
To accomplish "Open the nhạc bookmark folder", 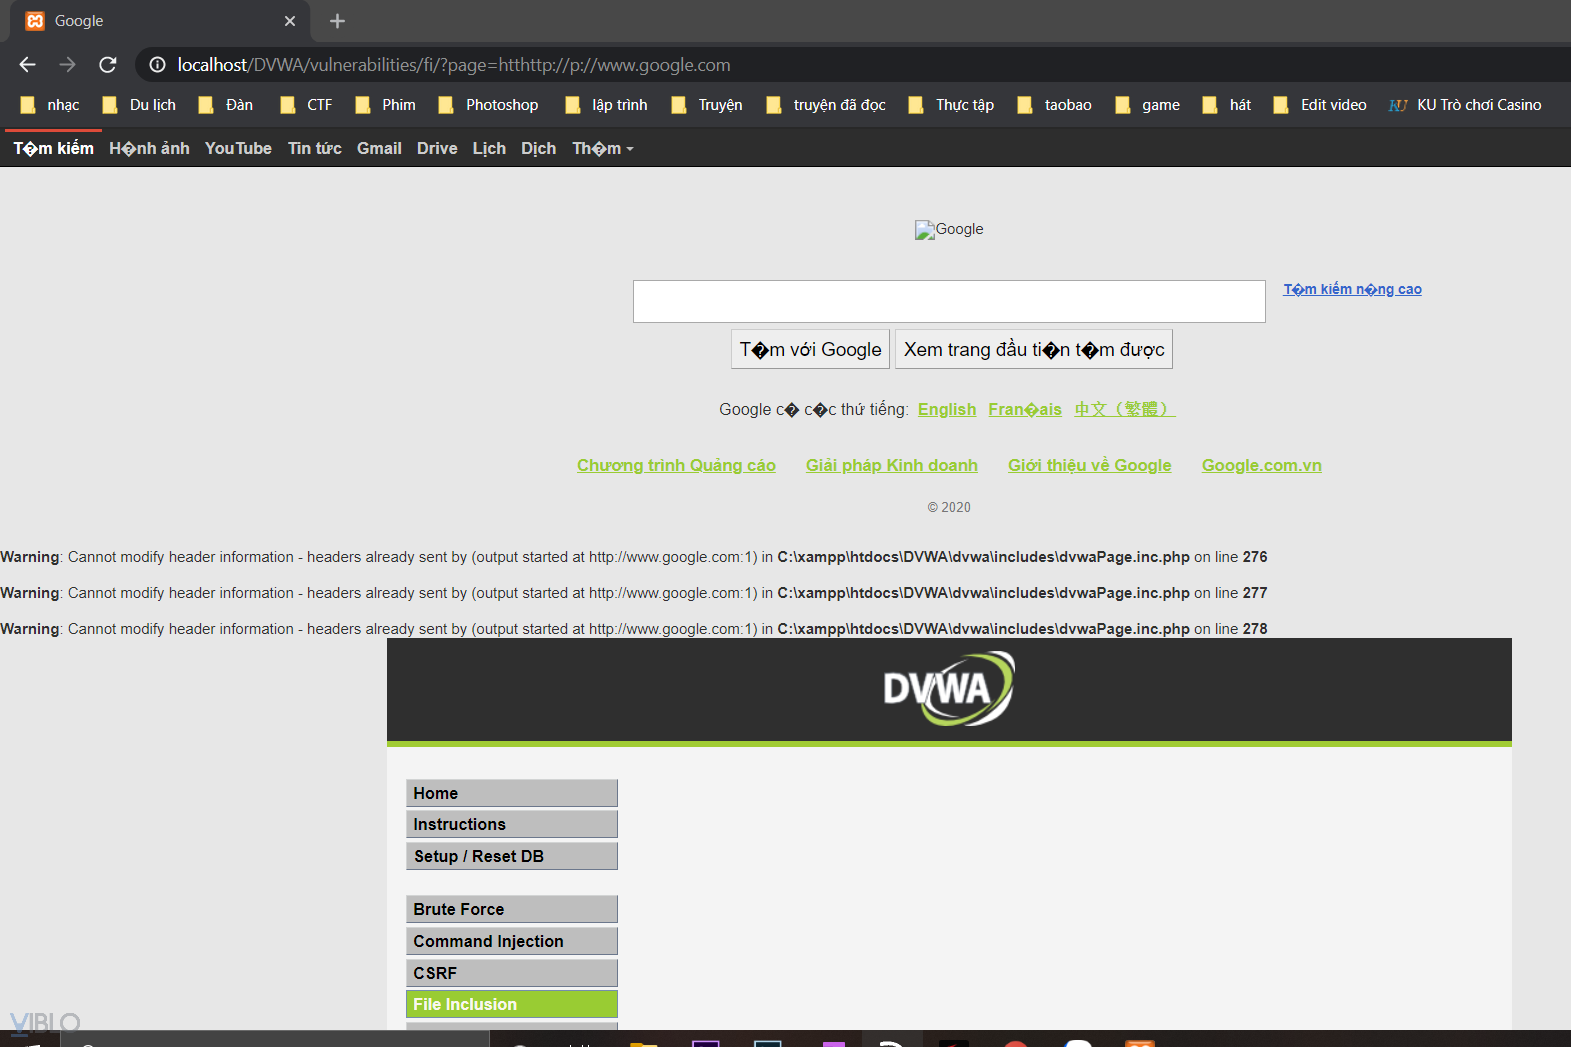I will tap(50, 105).
